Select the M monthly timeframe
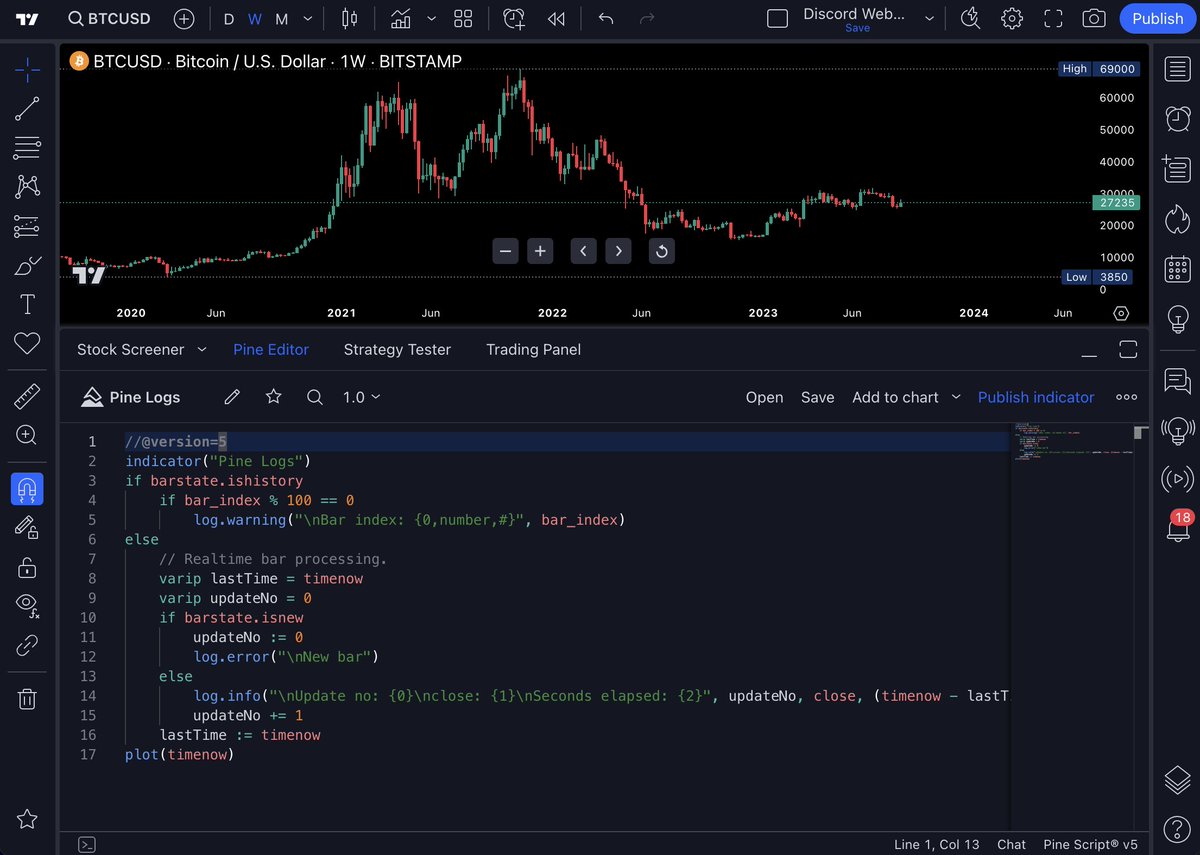 point(282,19)
